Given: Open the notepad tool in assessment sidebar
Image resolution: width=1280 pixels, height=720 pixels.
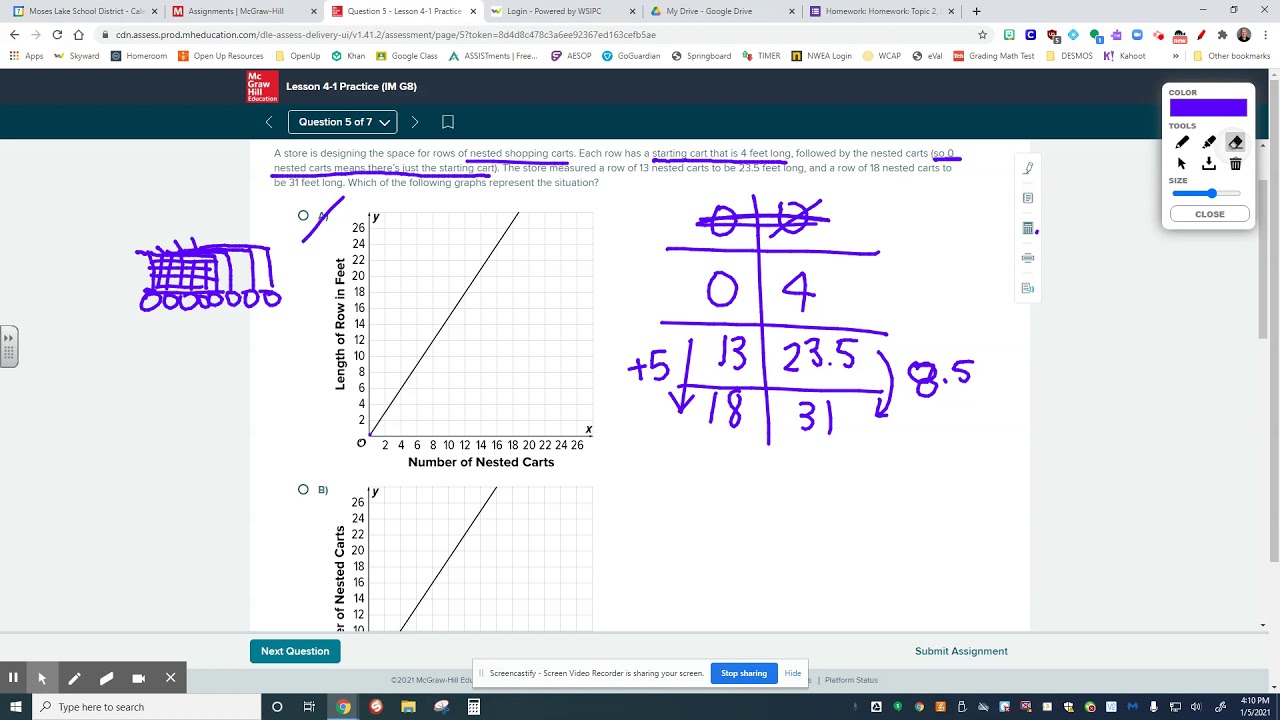Looking at the screenshot, I should (x=1028, y=198).
